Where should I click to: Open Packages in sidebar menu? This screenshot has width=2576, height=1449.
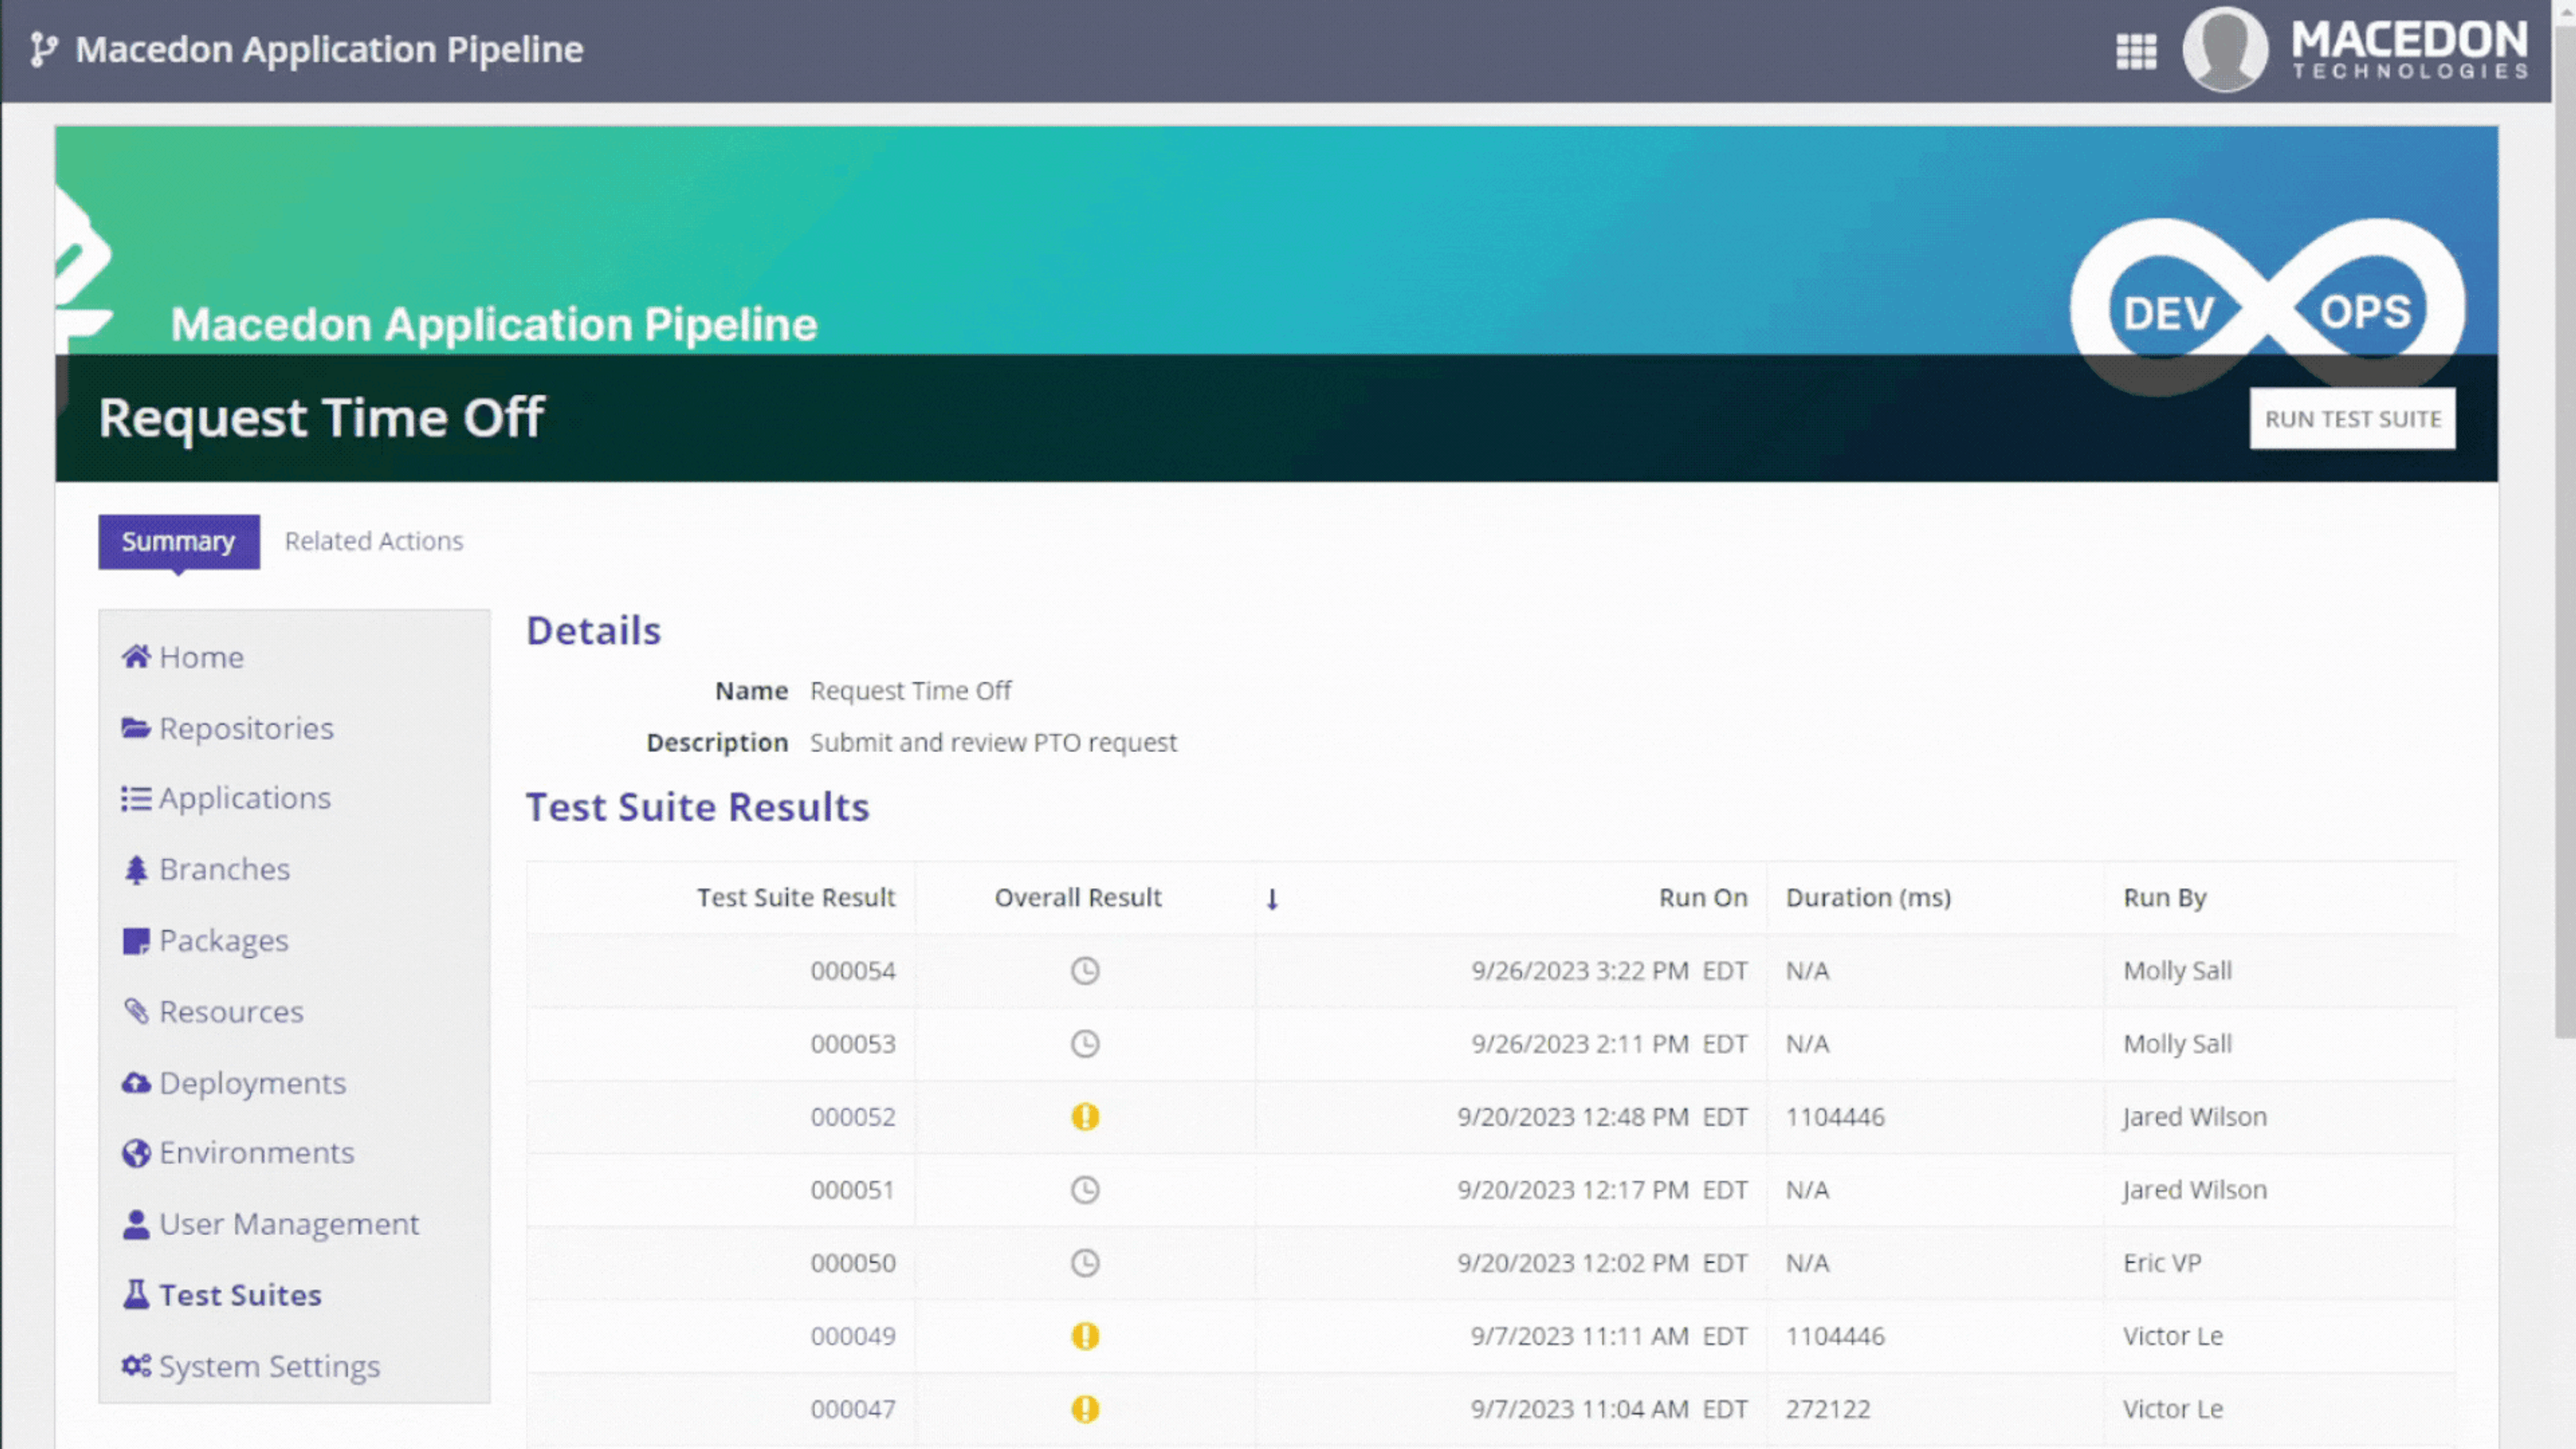coord(223,941)
